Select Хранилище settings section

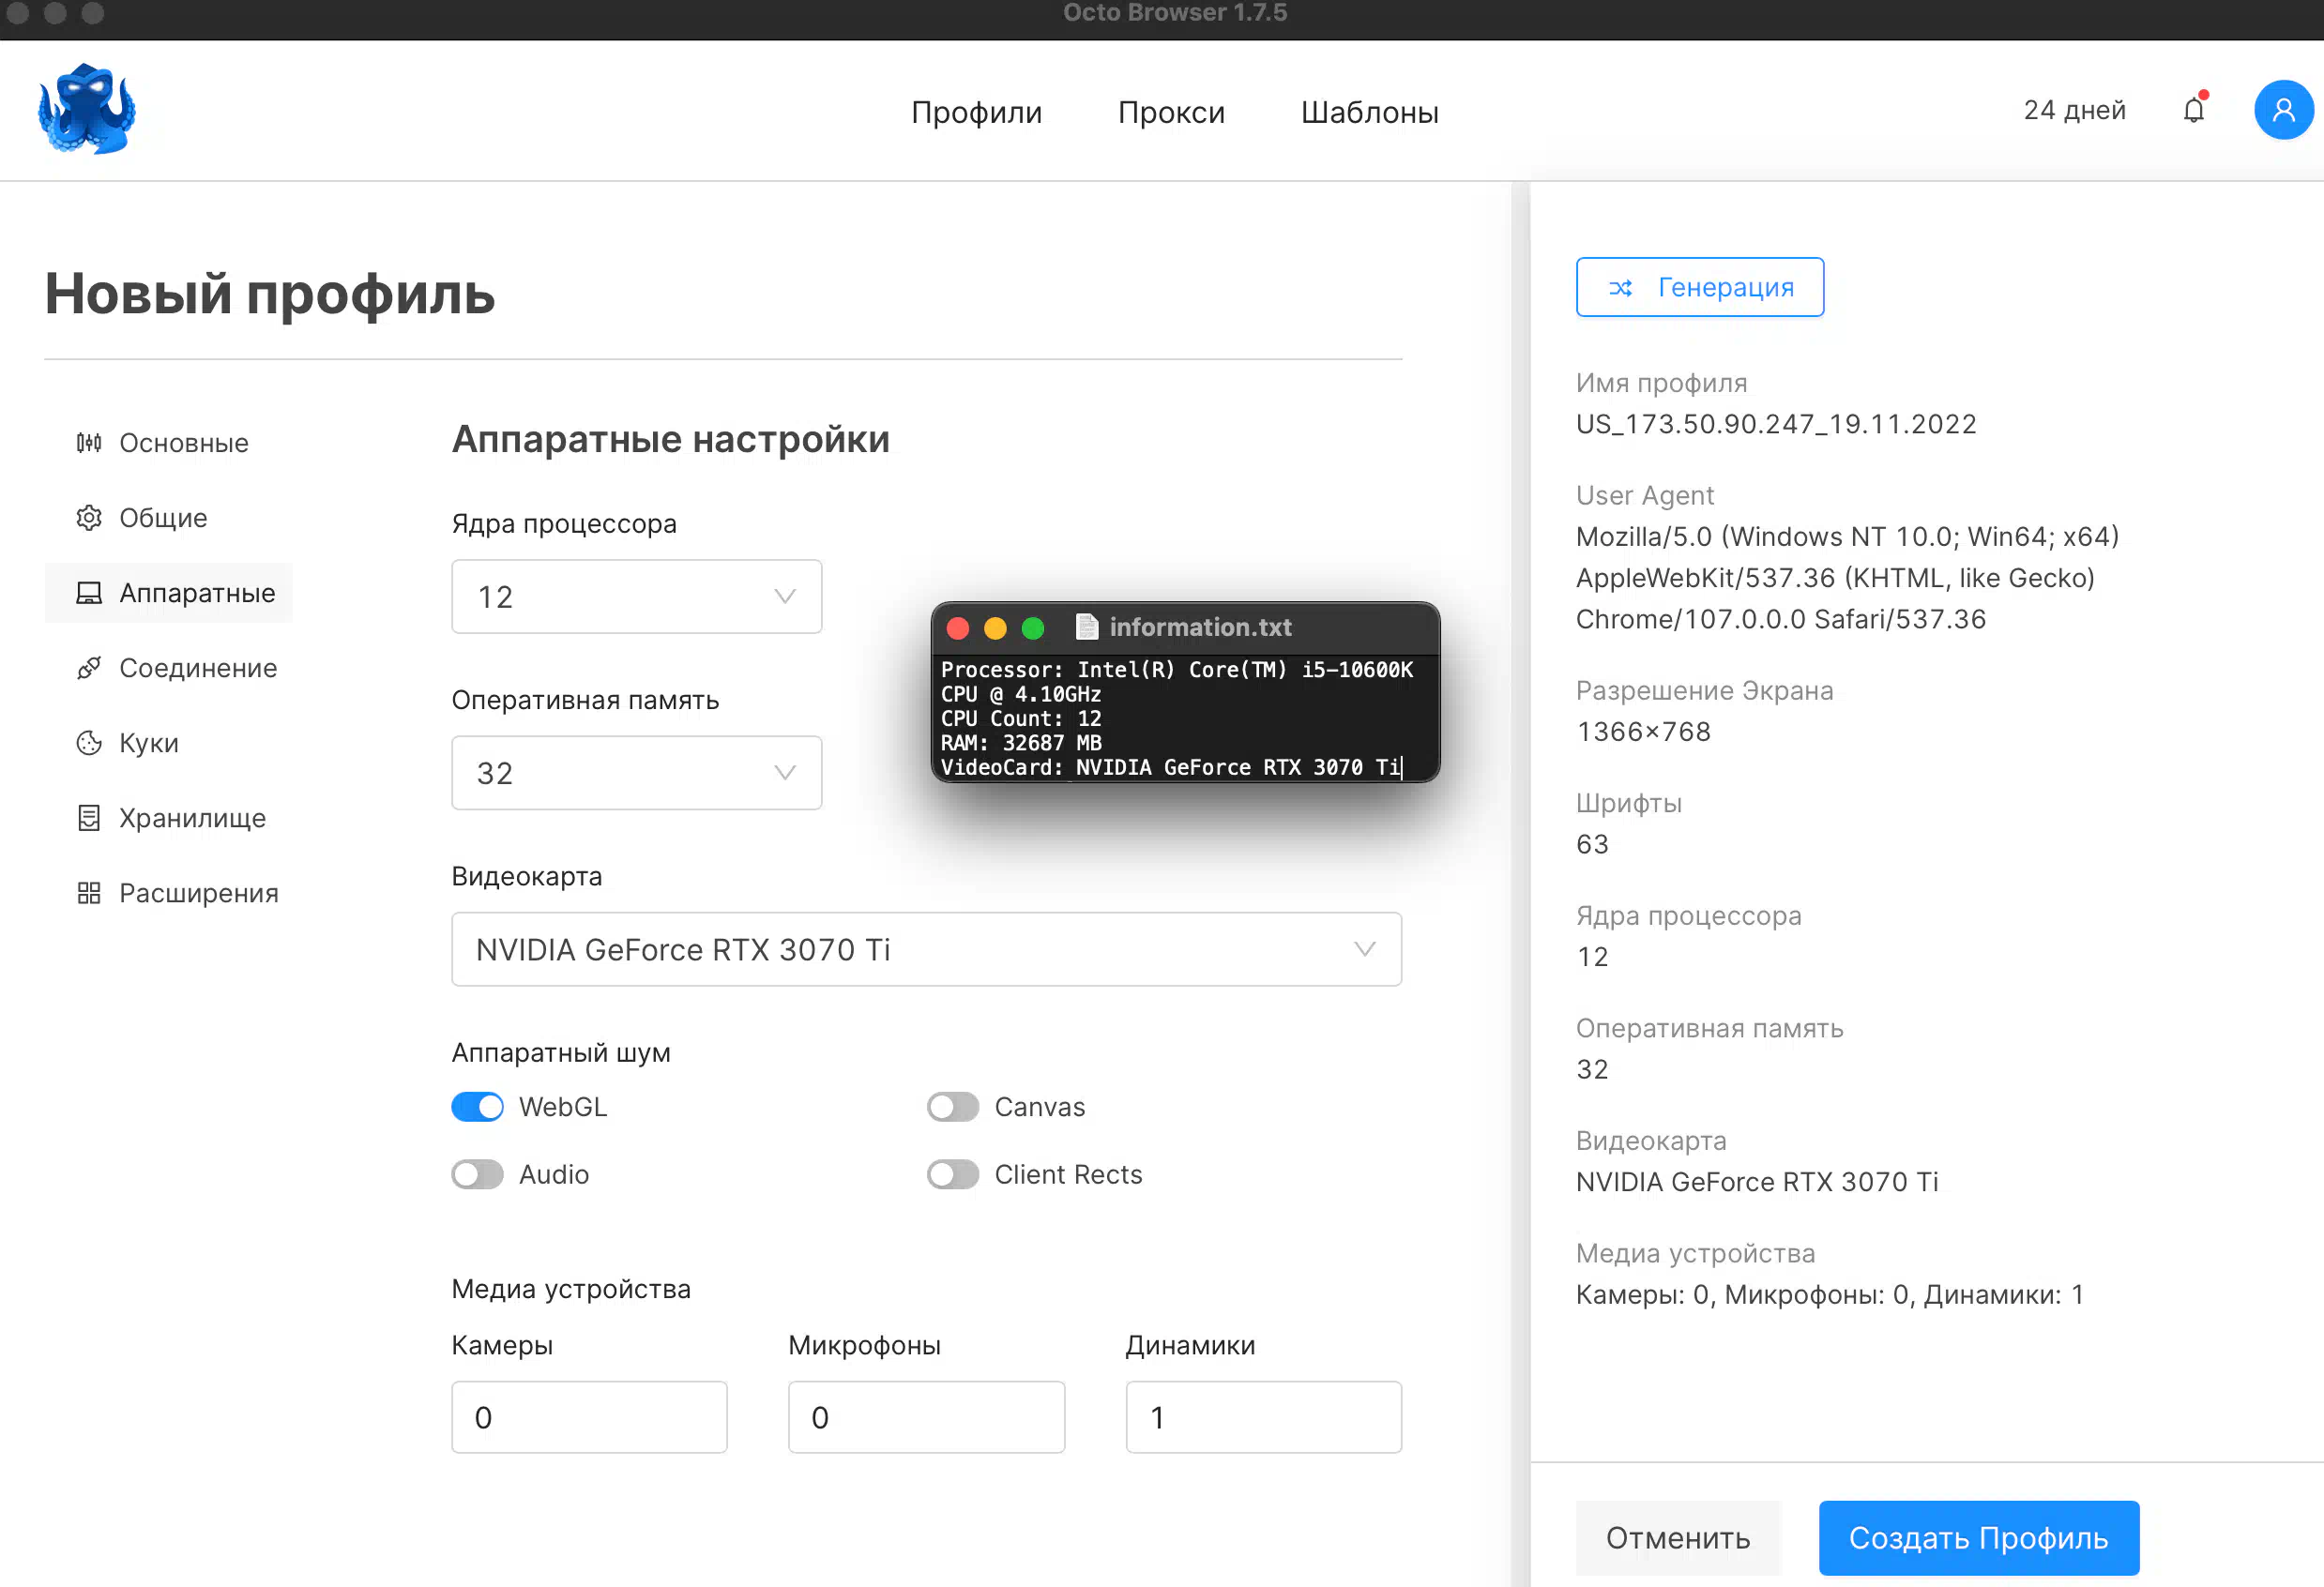click(x=169, y=817)
